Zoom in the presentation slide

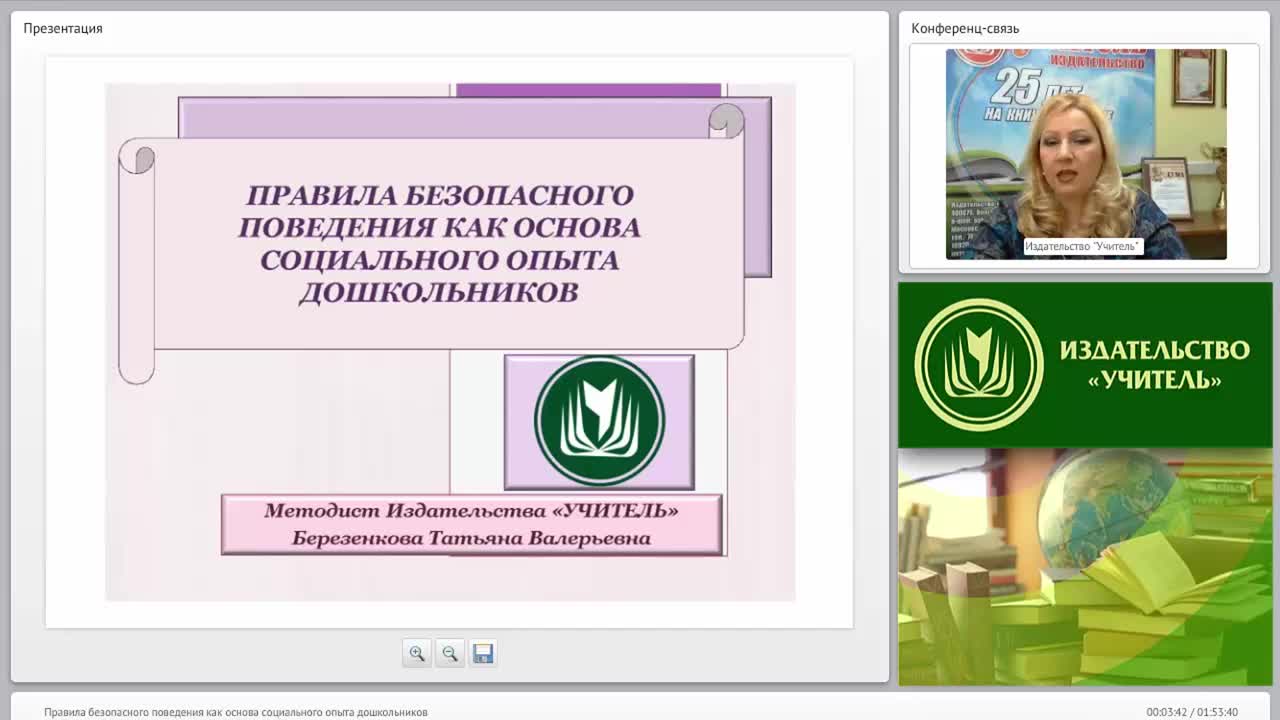416,653
